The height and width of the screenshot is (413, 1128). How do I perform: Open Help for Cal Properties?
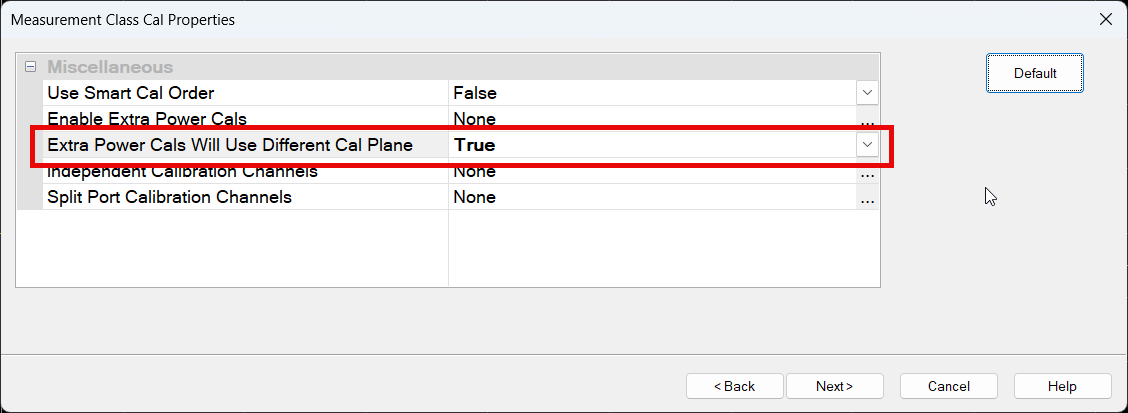(x=1063, y=386)
